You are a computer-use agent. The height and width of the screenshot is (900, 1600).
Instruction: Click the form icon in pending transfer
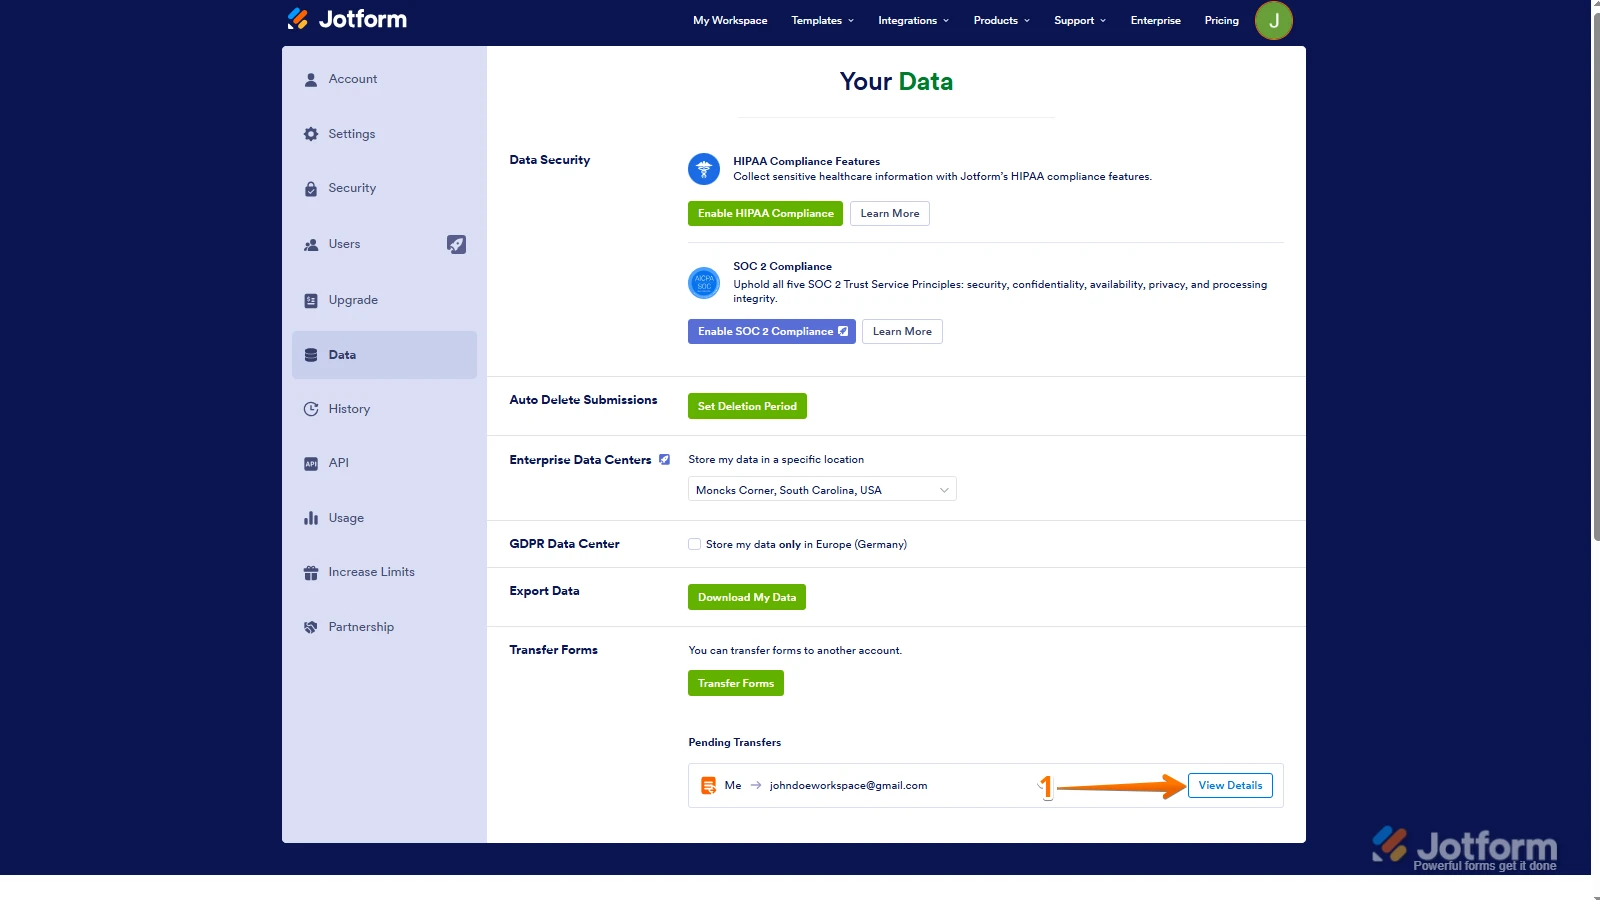point(708,786)
